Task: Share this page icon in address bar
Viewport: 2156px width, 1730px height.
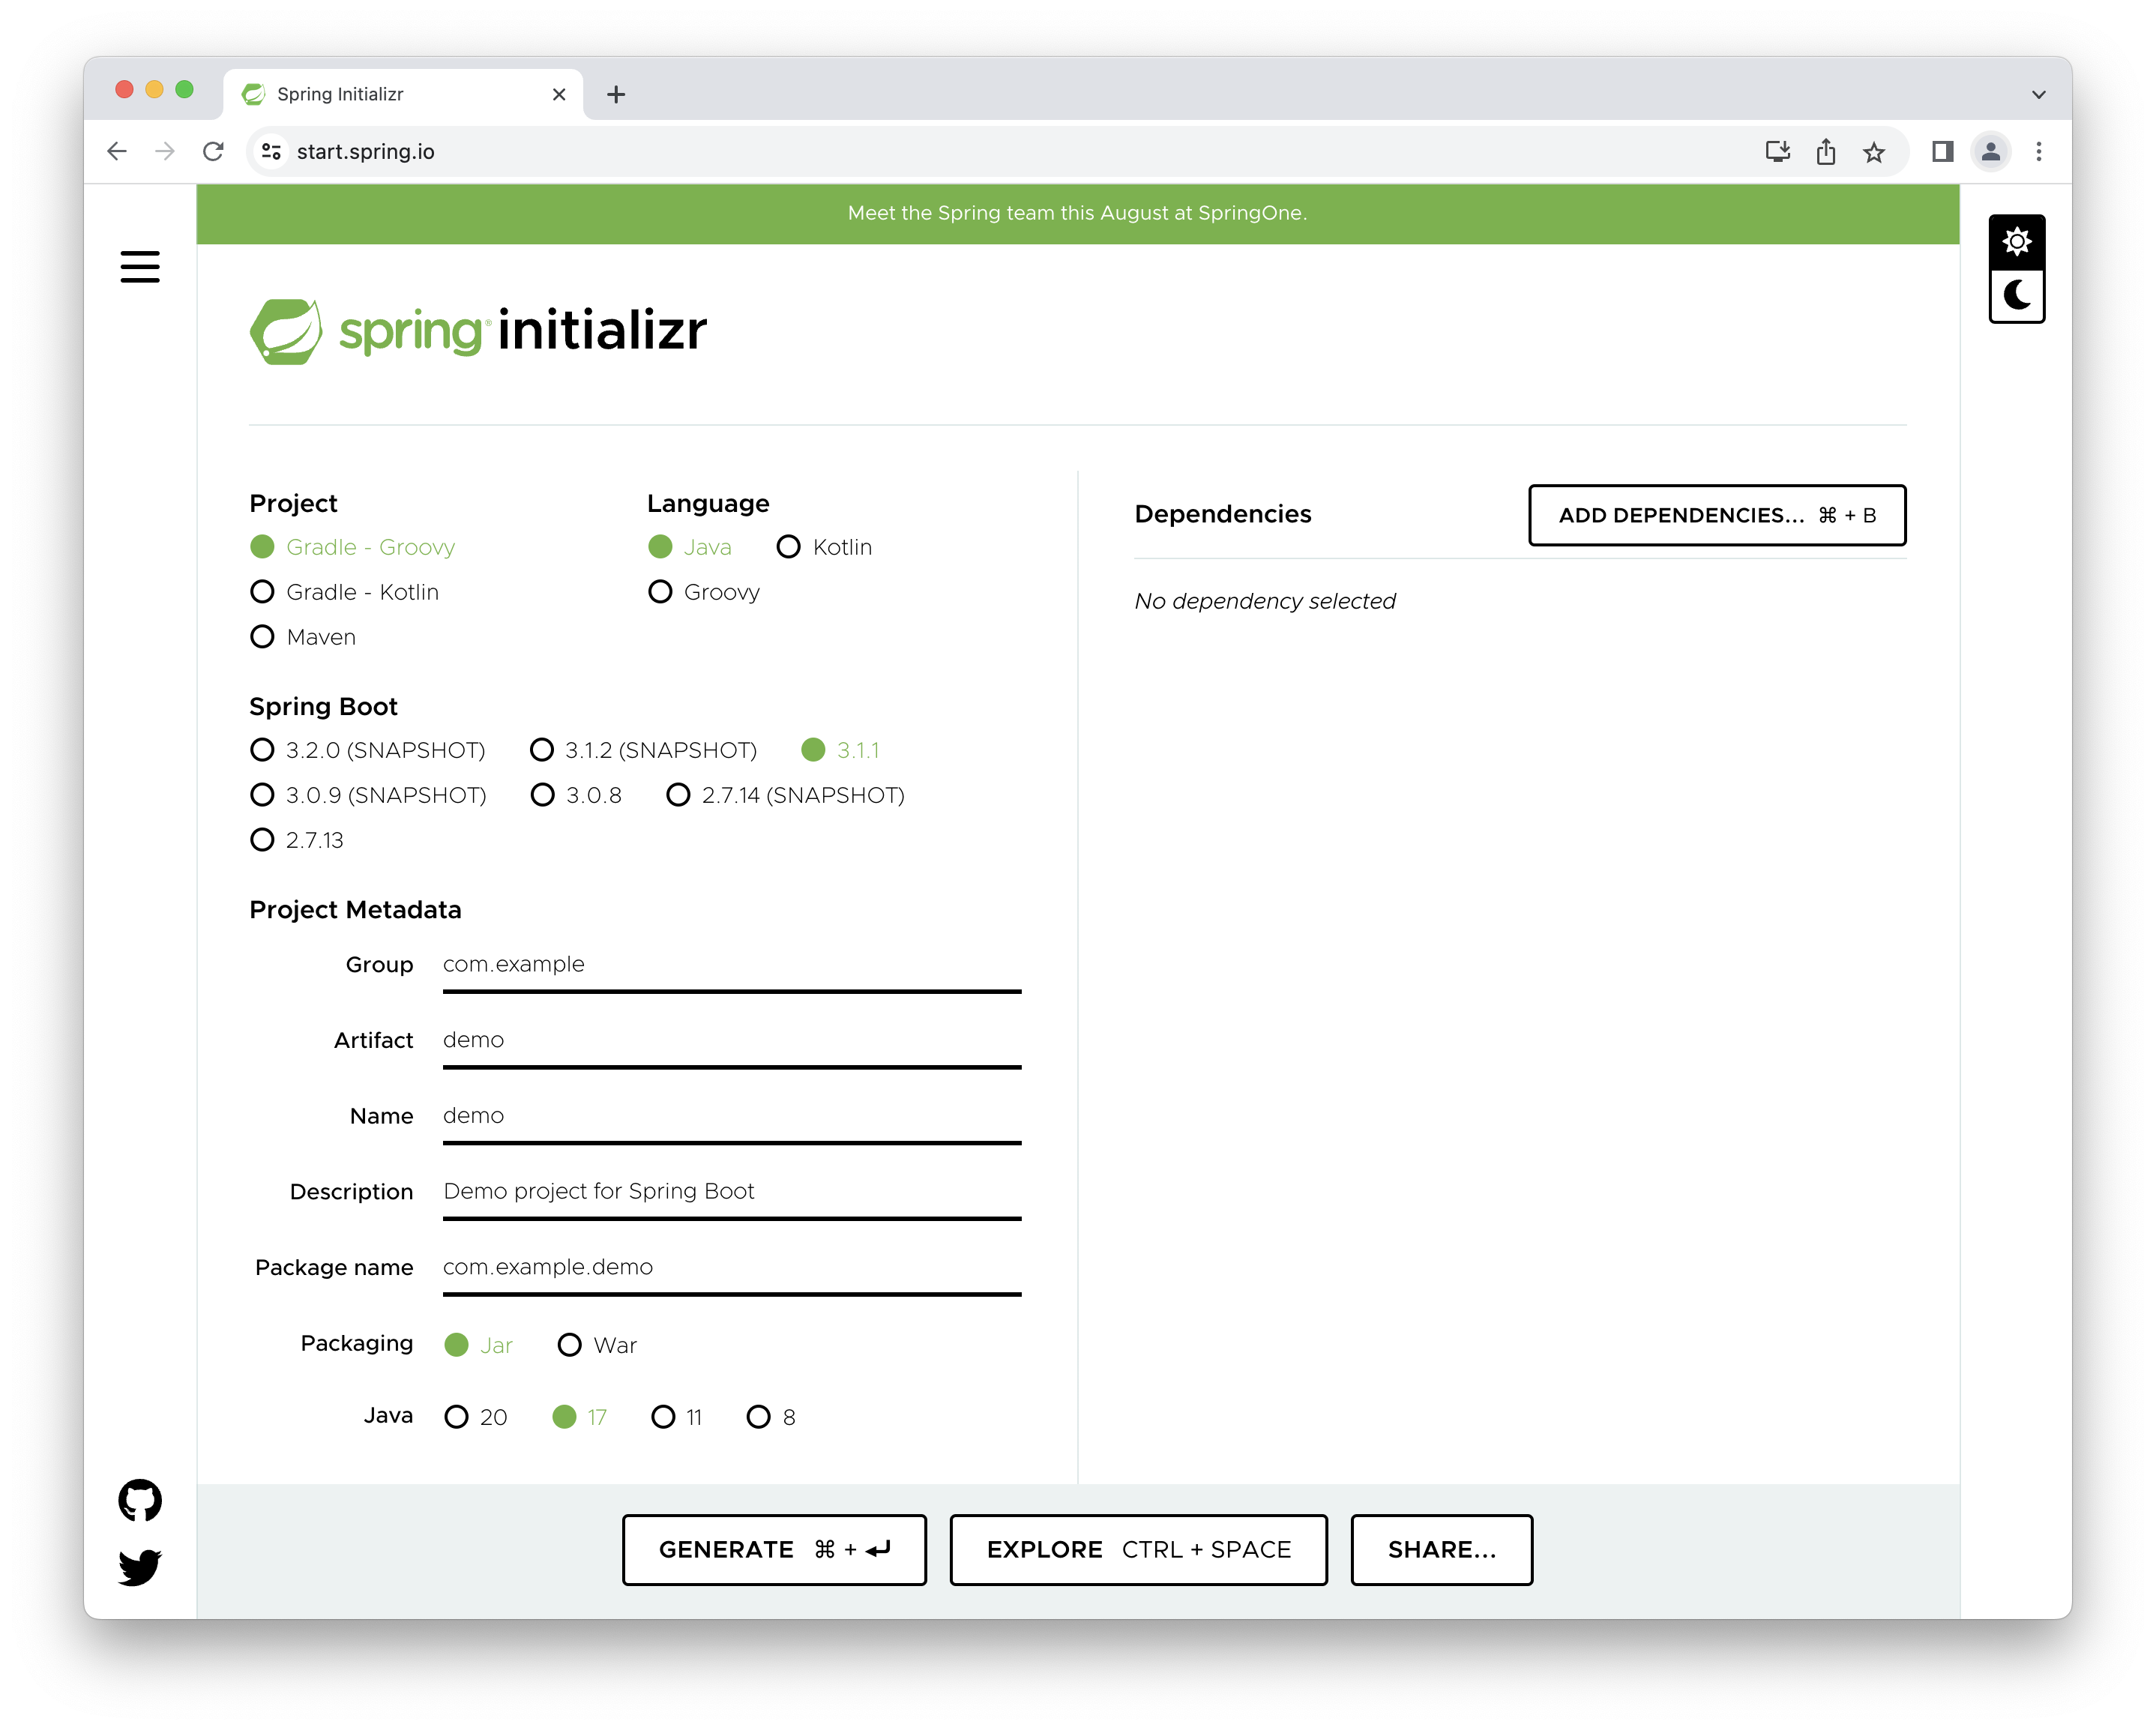Action: 1826,151
